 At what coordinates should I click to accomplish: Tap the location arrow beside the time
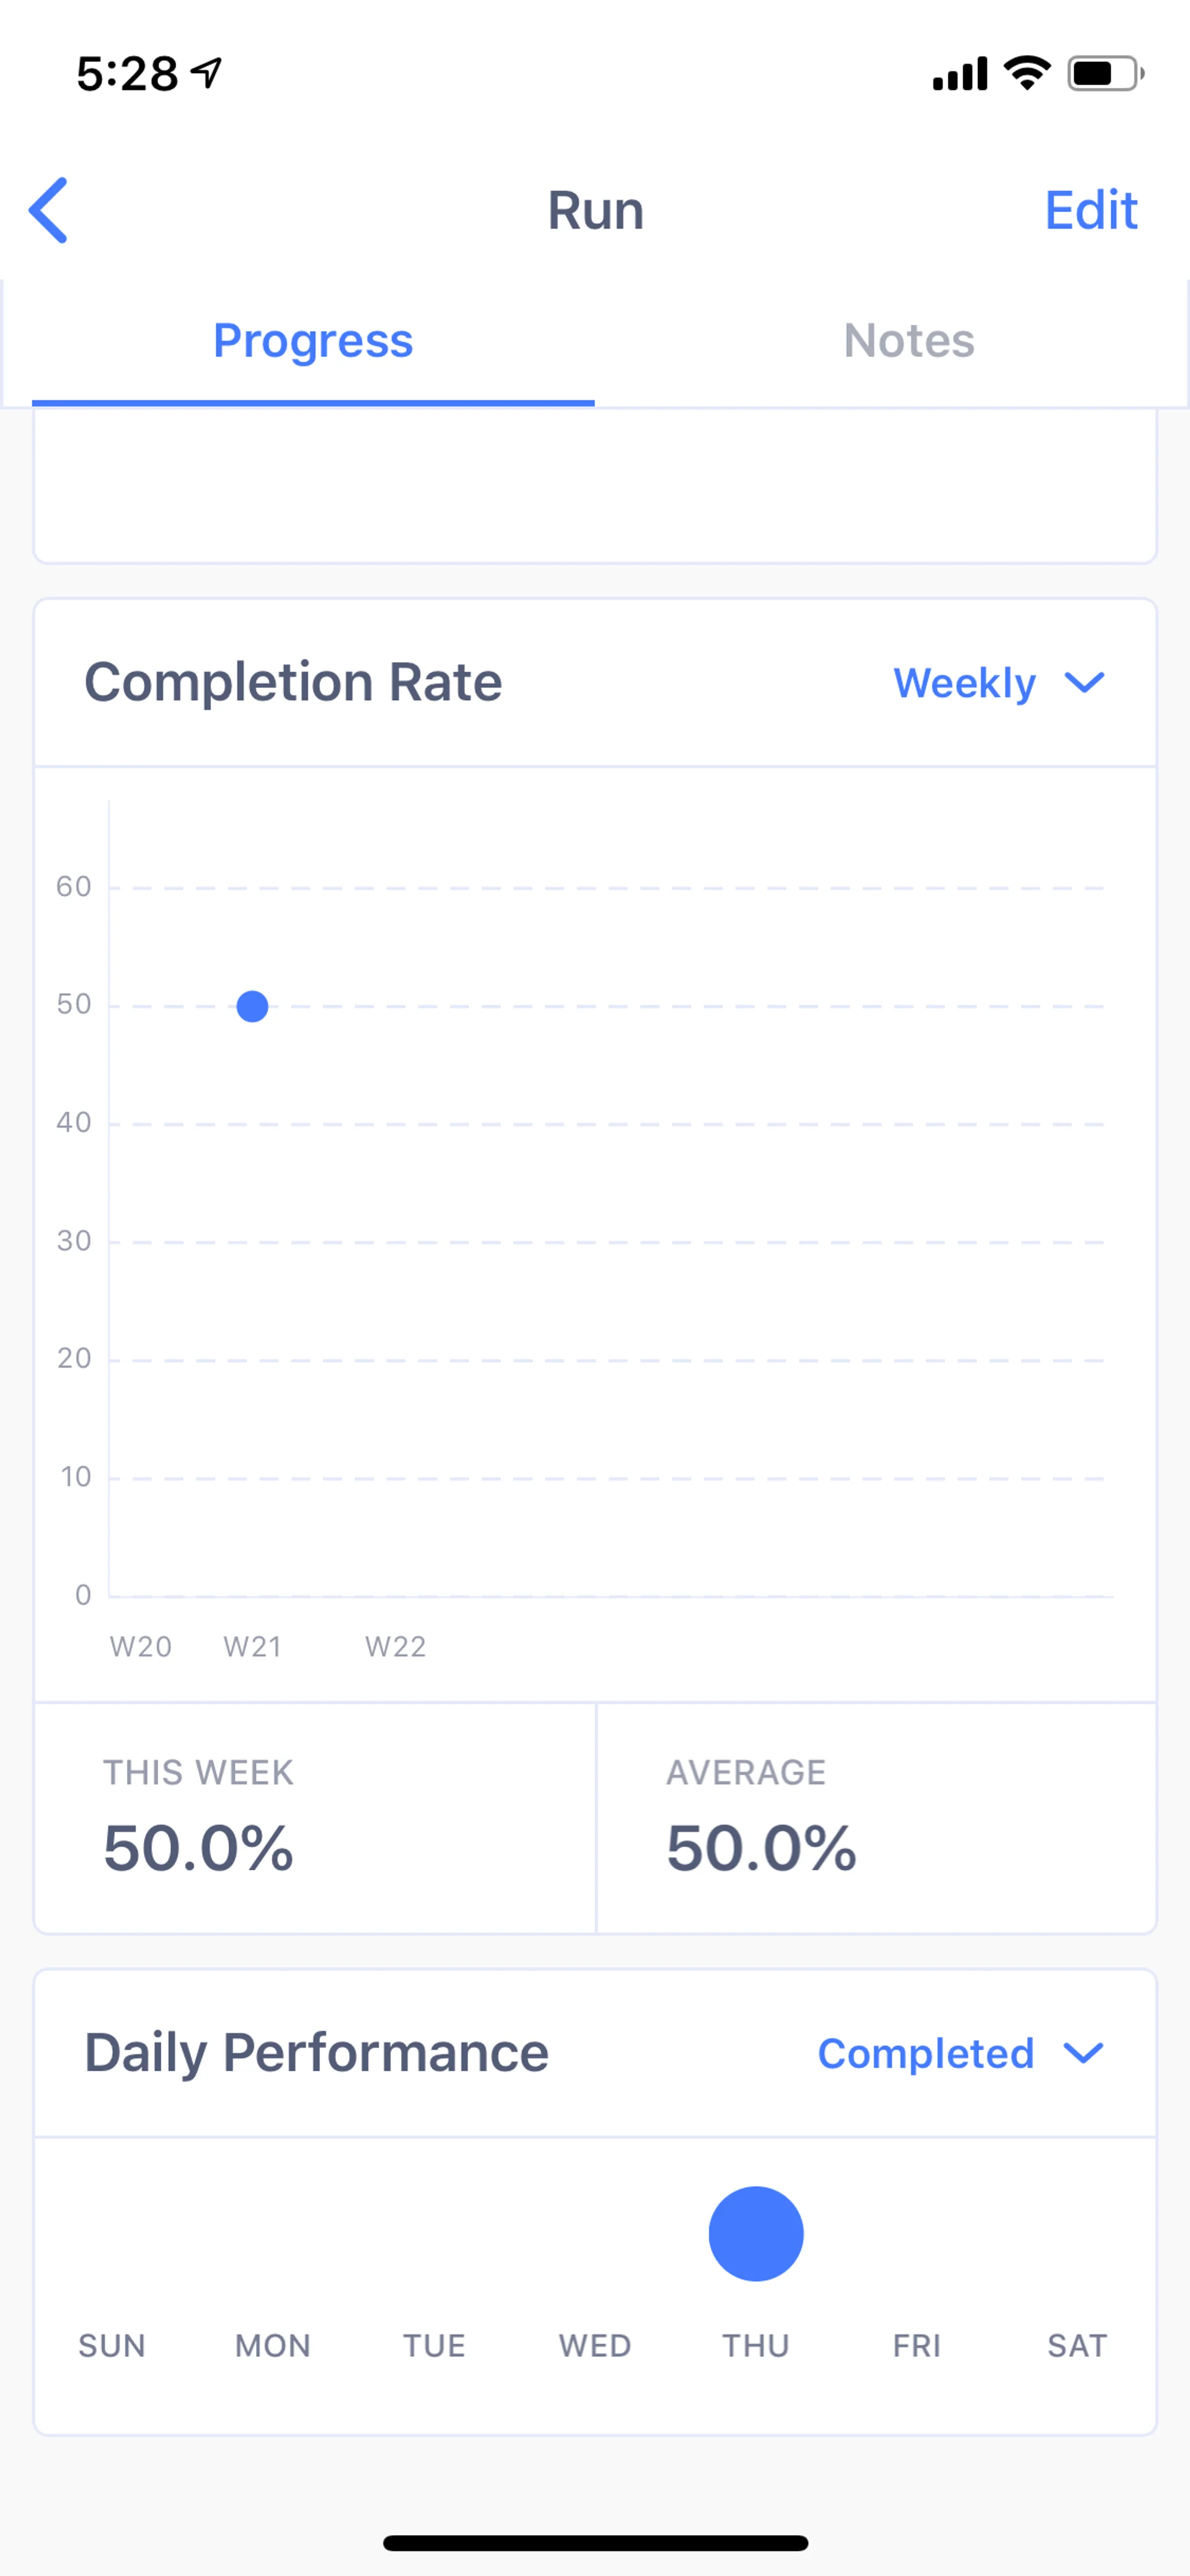tap(207, 73)
